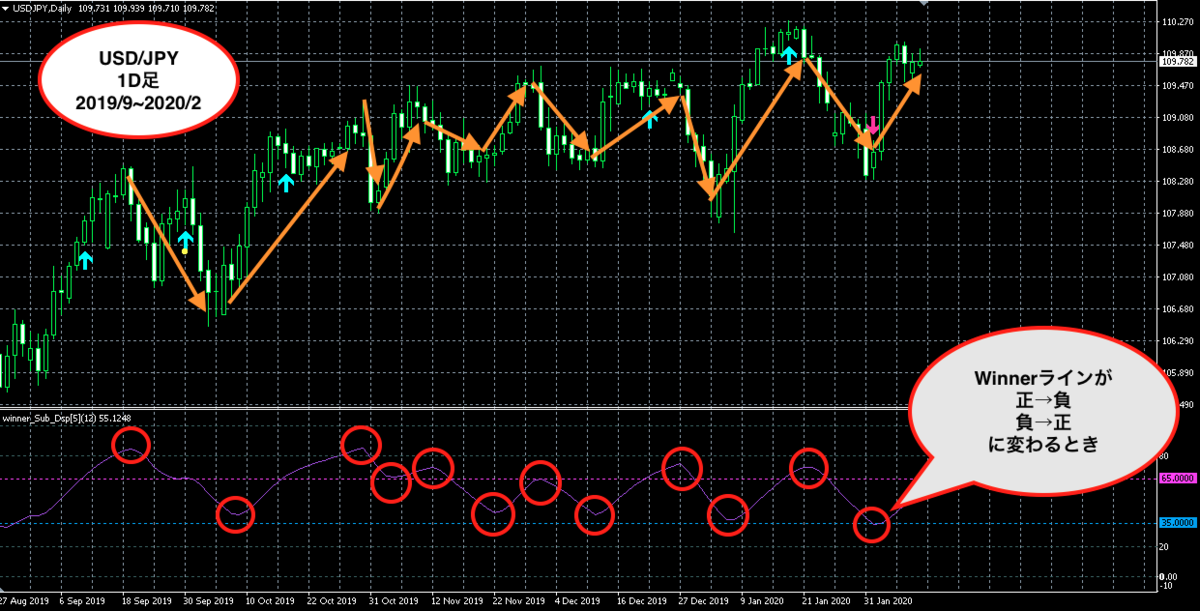Click the blue 35.0000 level tag
This screenshot has width=1200, height=611.
click(1178, 522)
